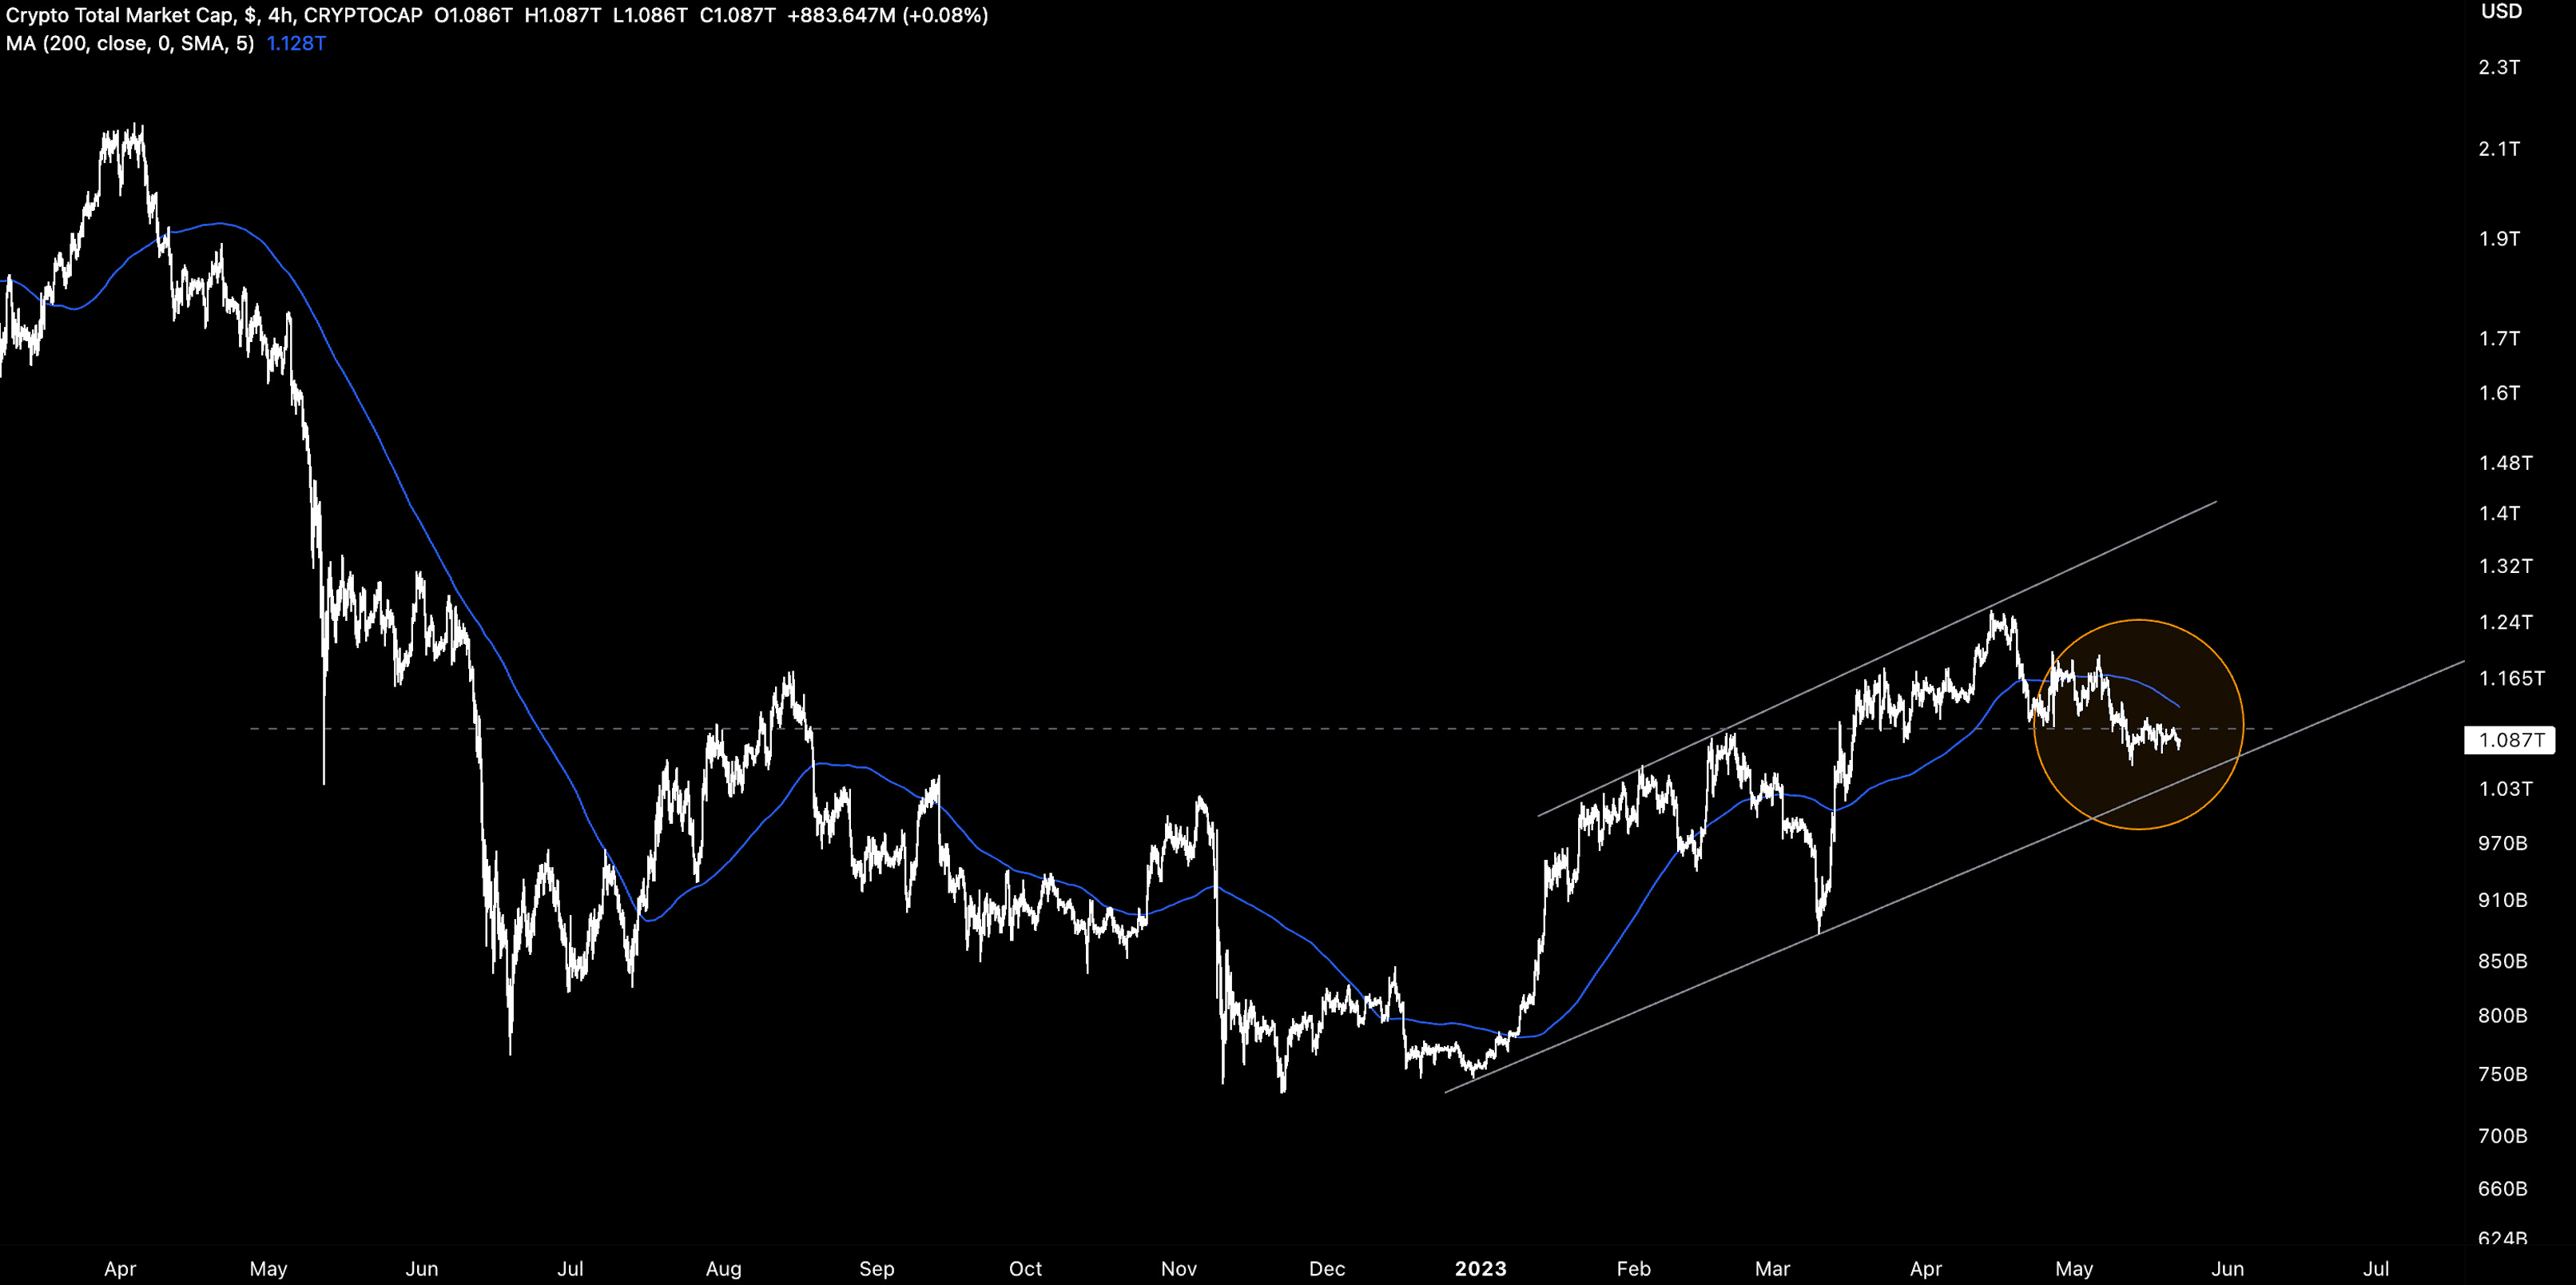2576x1285 pixels.
Task: Click the 910B price axis label
Action: pyautogui.click(x=2502, y=900)
